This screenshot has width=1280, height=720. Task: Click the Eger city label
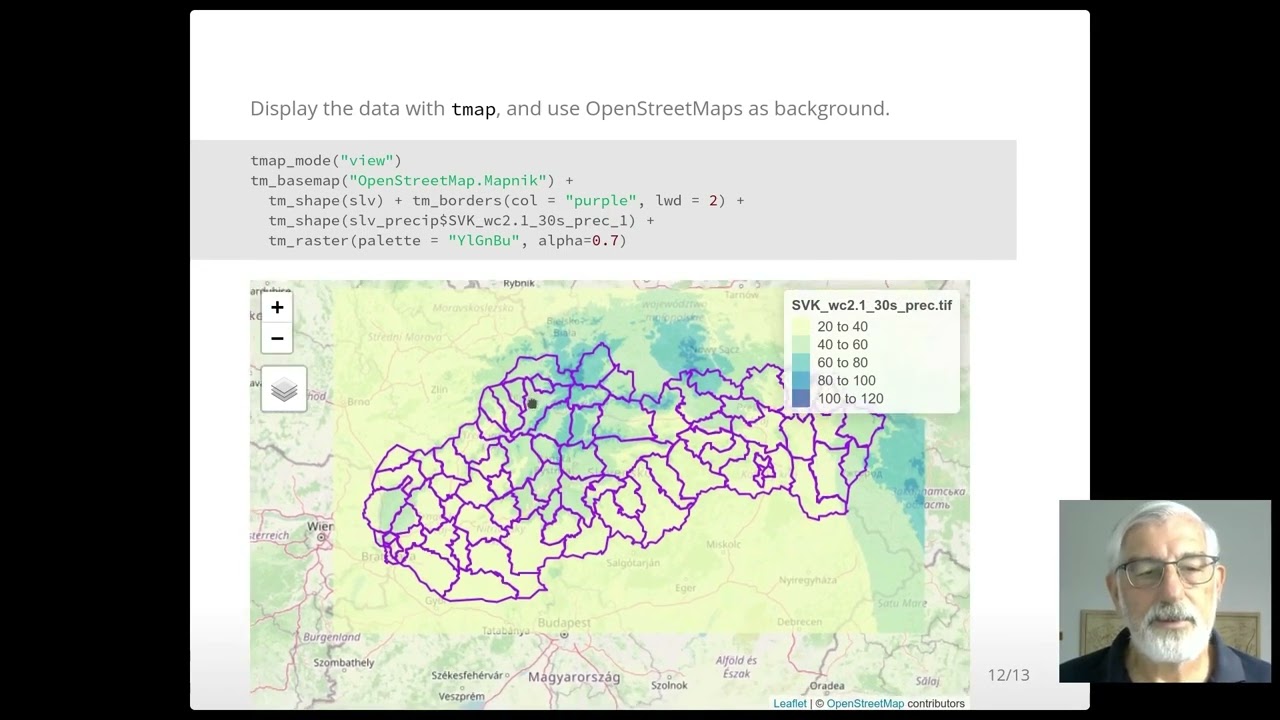point(685,588)
